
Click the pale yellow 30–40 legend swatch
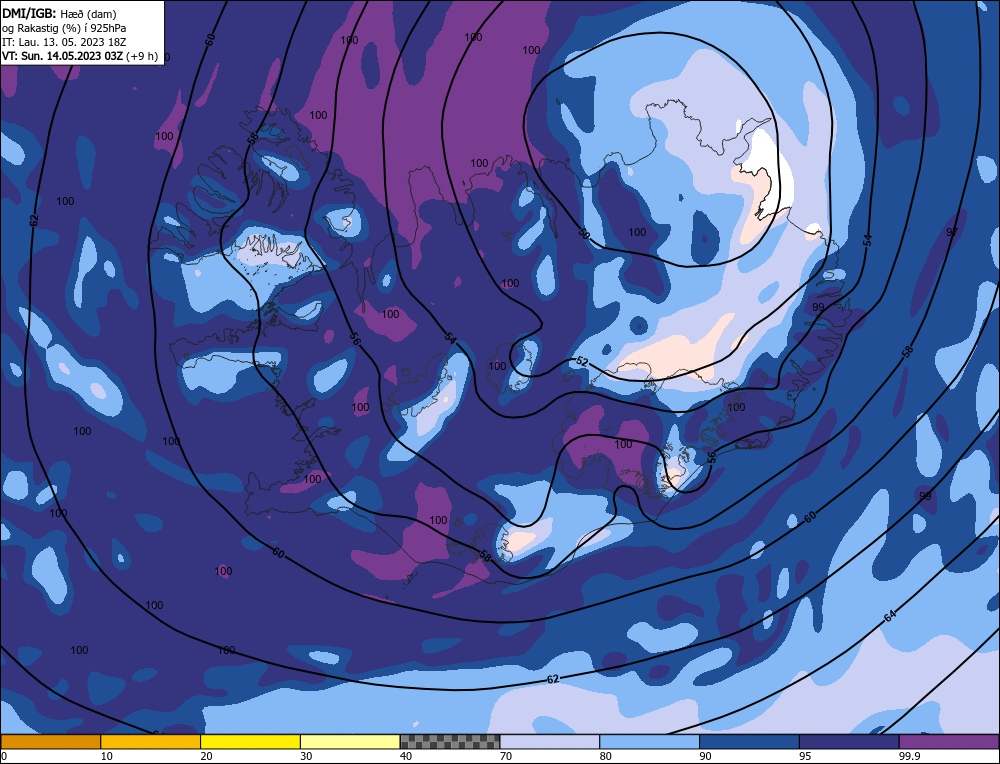click(x=350, y=741)
